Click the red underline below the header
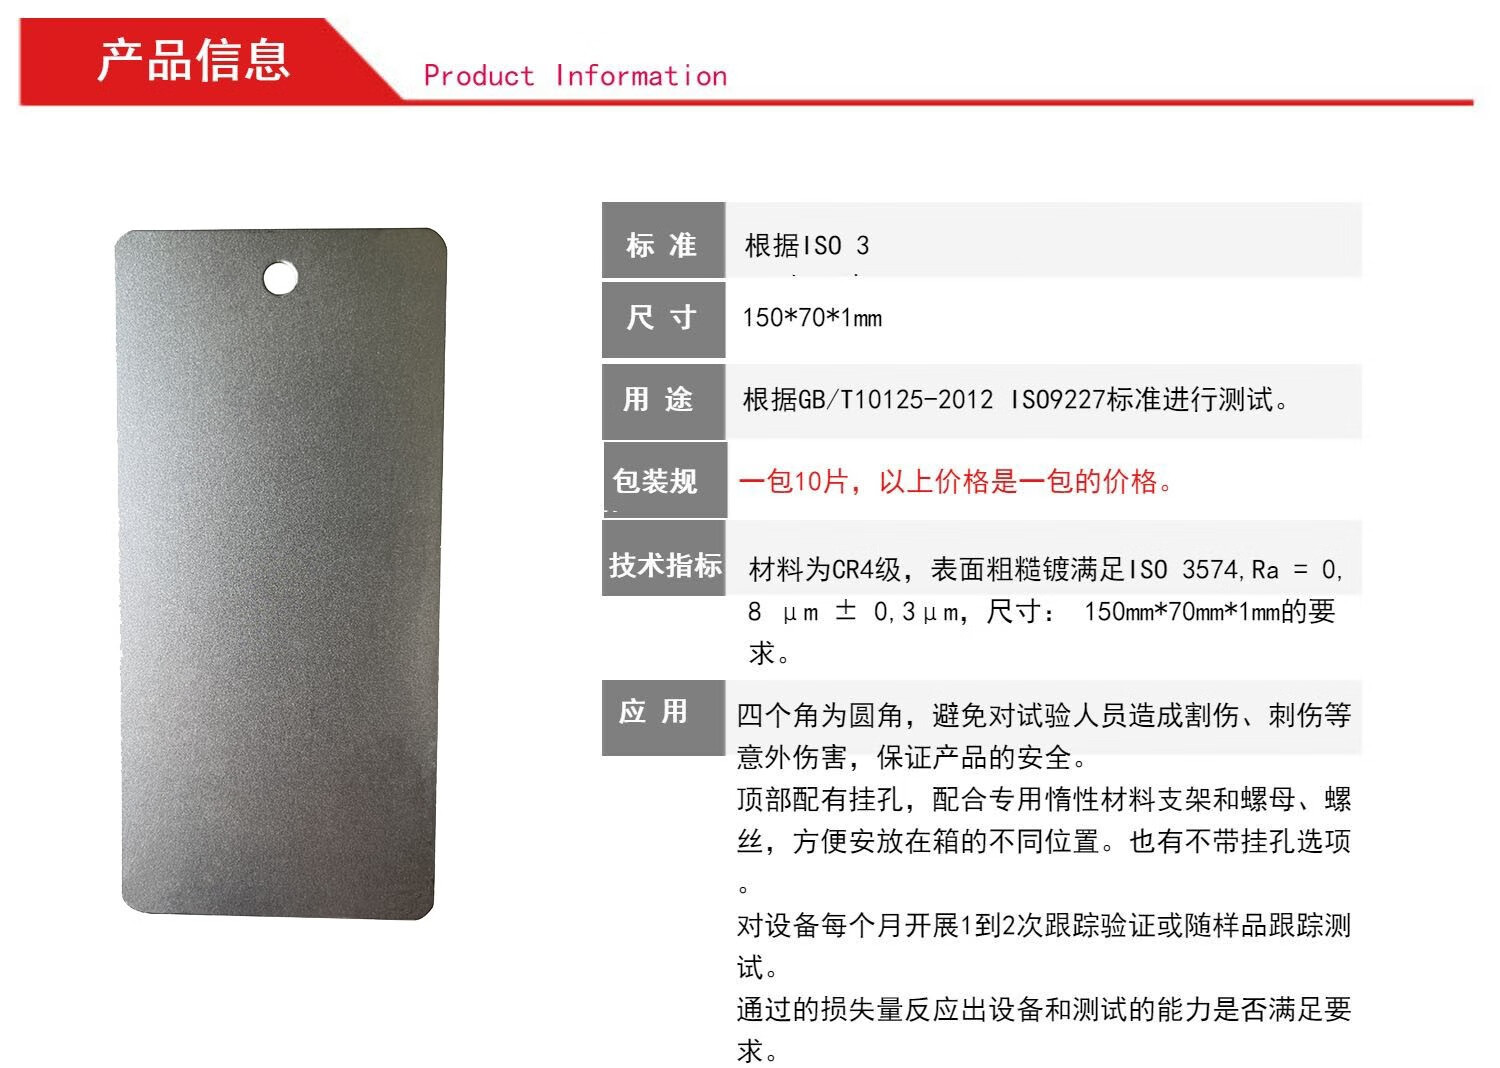This screenshot has width=1500, height=1068. point(940,102)
